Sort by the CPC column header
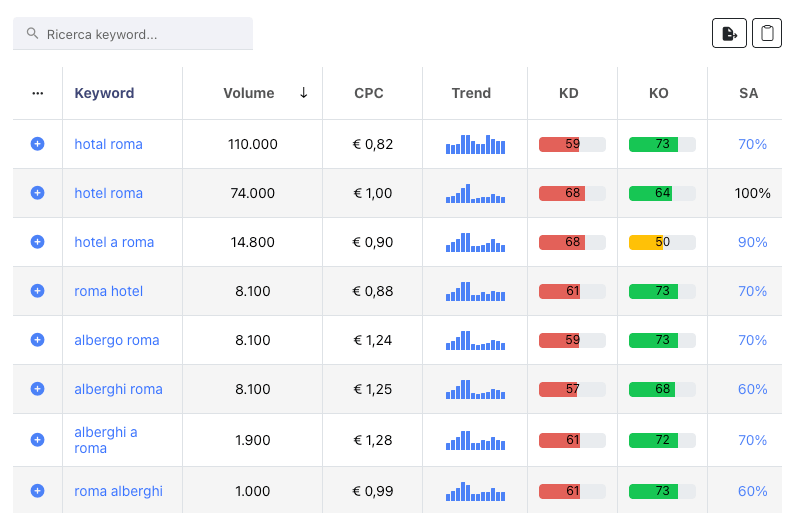Viewport: 798px width, 513px height. click(x=369, y=93)
